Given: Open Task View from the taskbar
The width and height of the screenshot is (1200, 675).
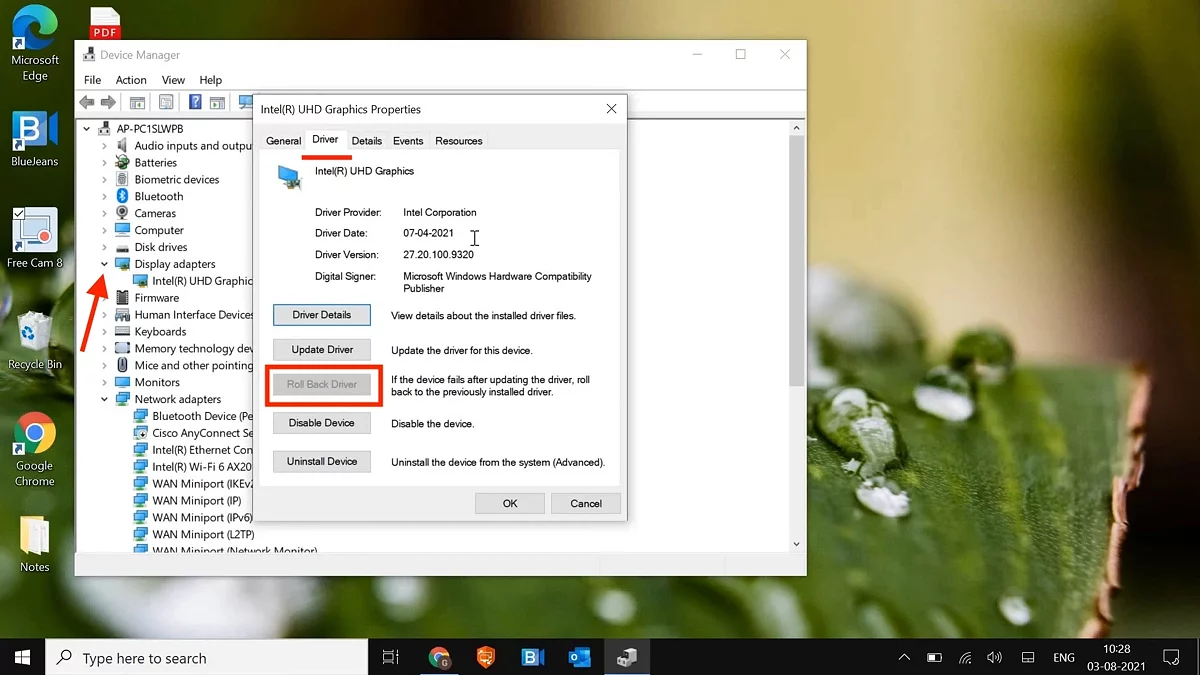Looking at the screenshot, I should tap(391, 657).
